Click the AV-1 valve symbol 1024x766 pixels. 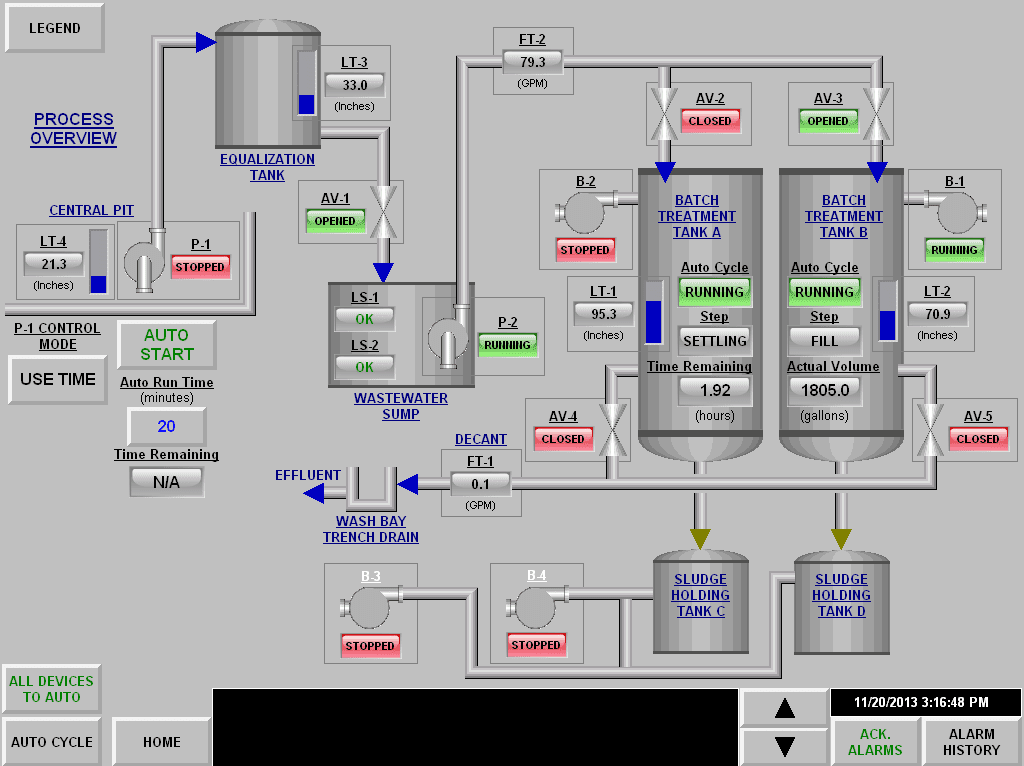(383, 212)
